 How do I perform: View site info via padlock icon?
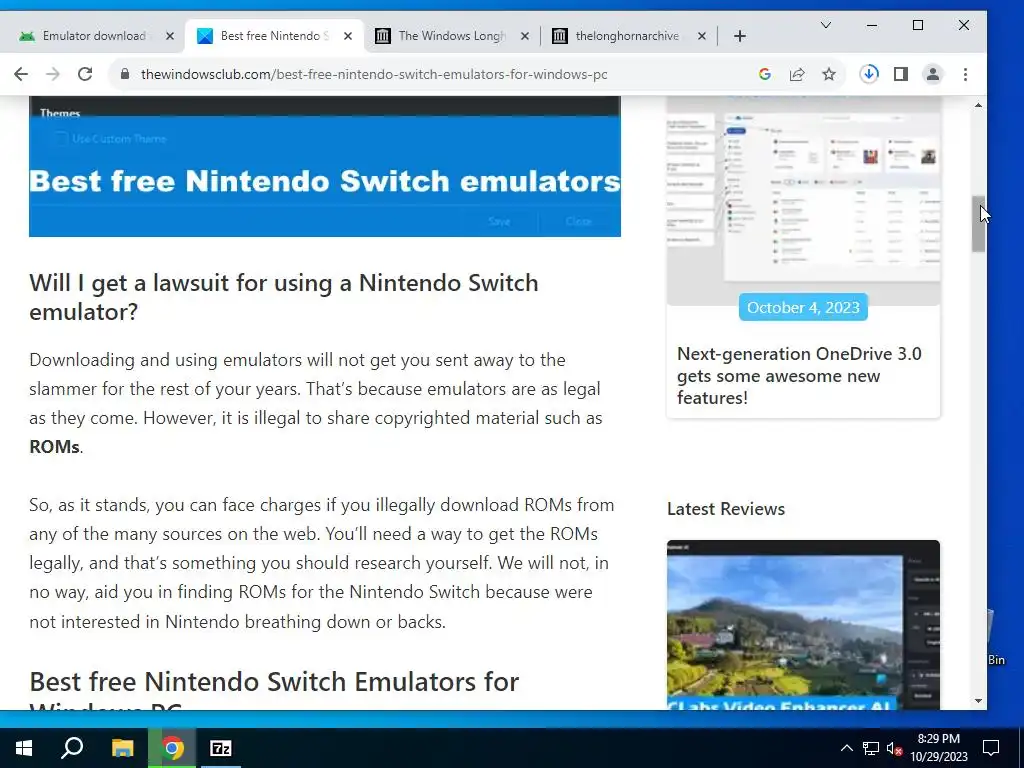[125, 74]
